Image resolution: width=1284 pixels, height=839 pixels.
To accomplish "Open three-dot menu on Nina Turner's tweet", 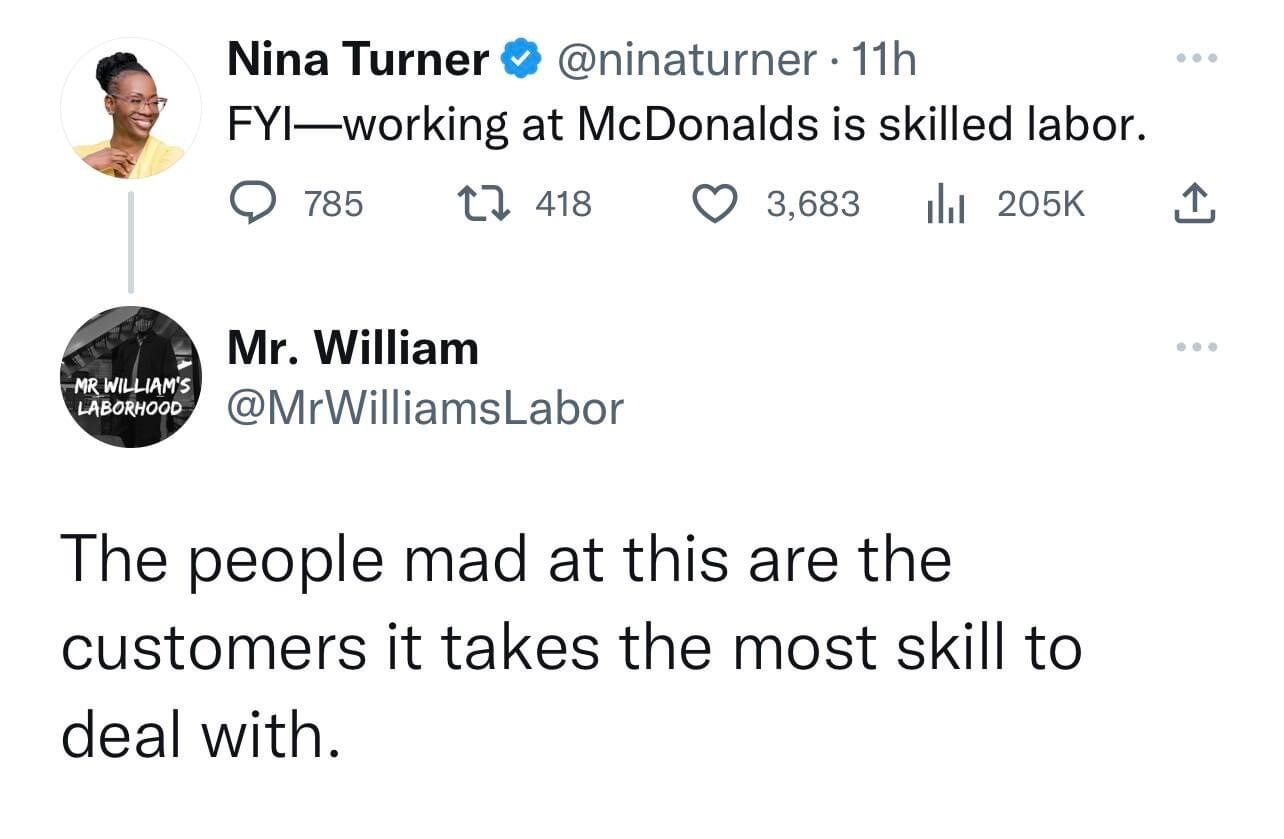I will (1196, 59).
